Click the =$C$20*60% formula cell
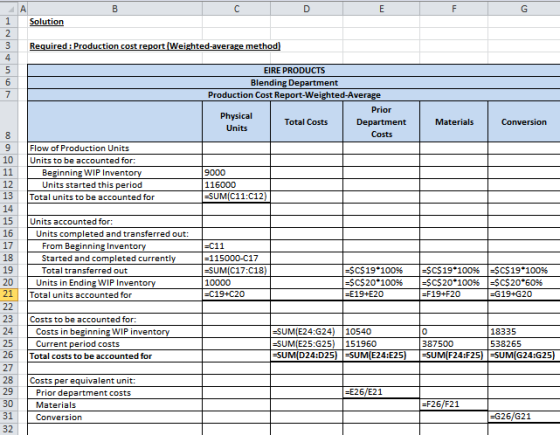This screenshot has height=435, width=560. tap(524, 282)
